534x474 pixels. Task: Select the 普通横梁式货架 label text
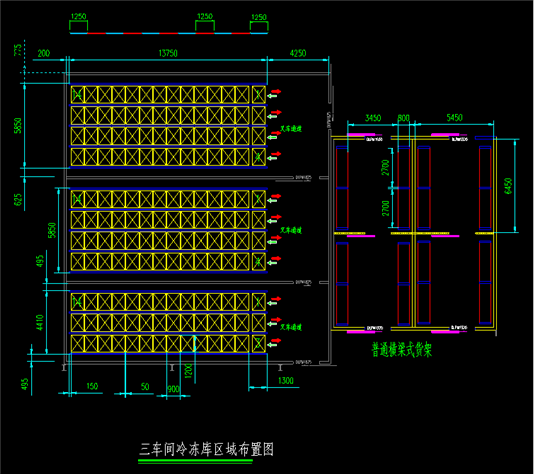(x=402, y=350)
